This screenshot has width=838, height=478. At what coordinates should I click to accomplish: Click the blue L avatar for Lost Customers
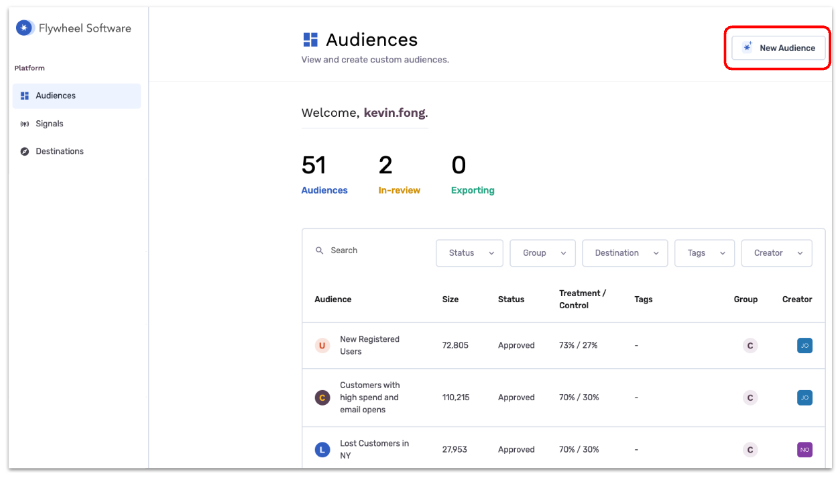(322, 450)
